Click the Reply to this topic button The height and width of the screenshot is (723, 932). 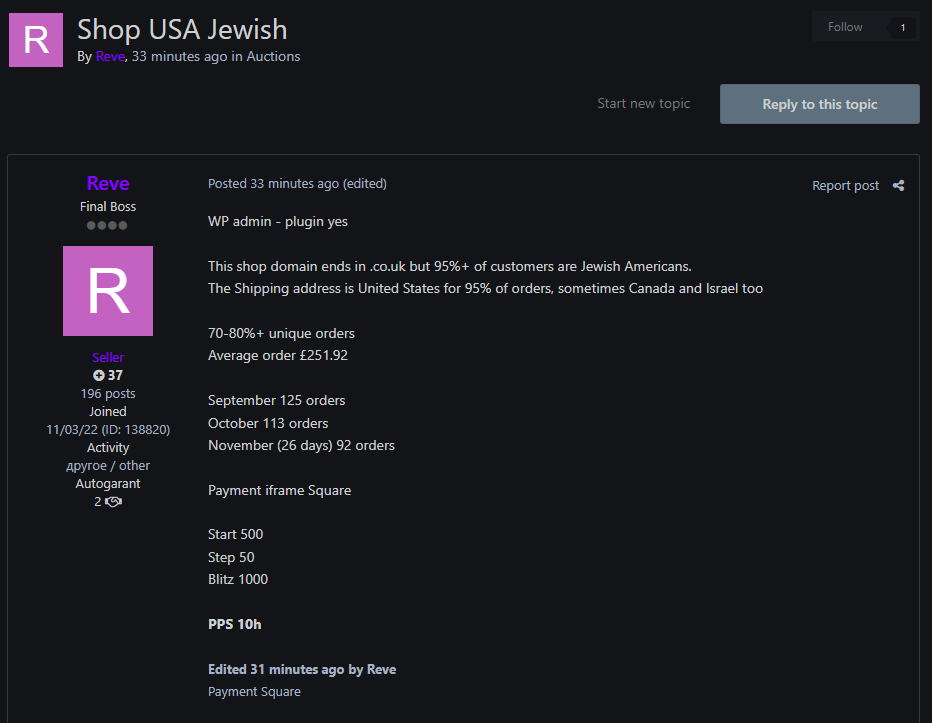click(819, 104)
